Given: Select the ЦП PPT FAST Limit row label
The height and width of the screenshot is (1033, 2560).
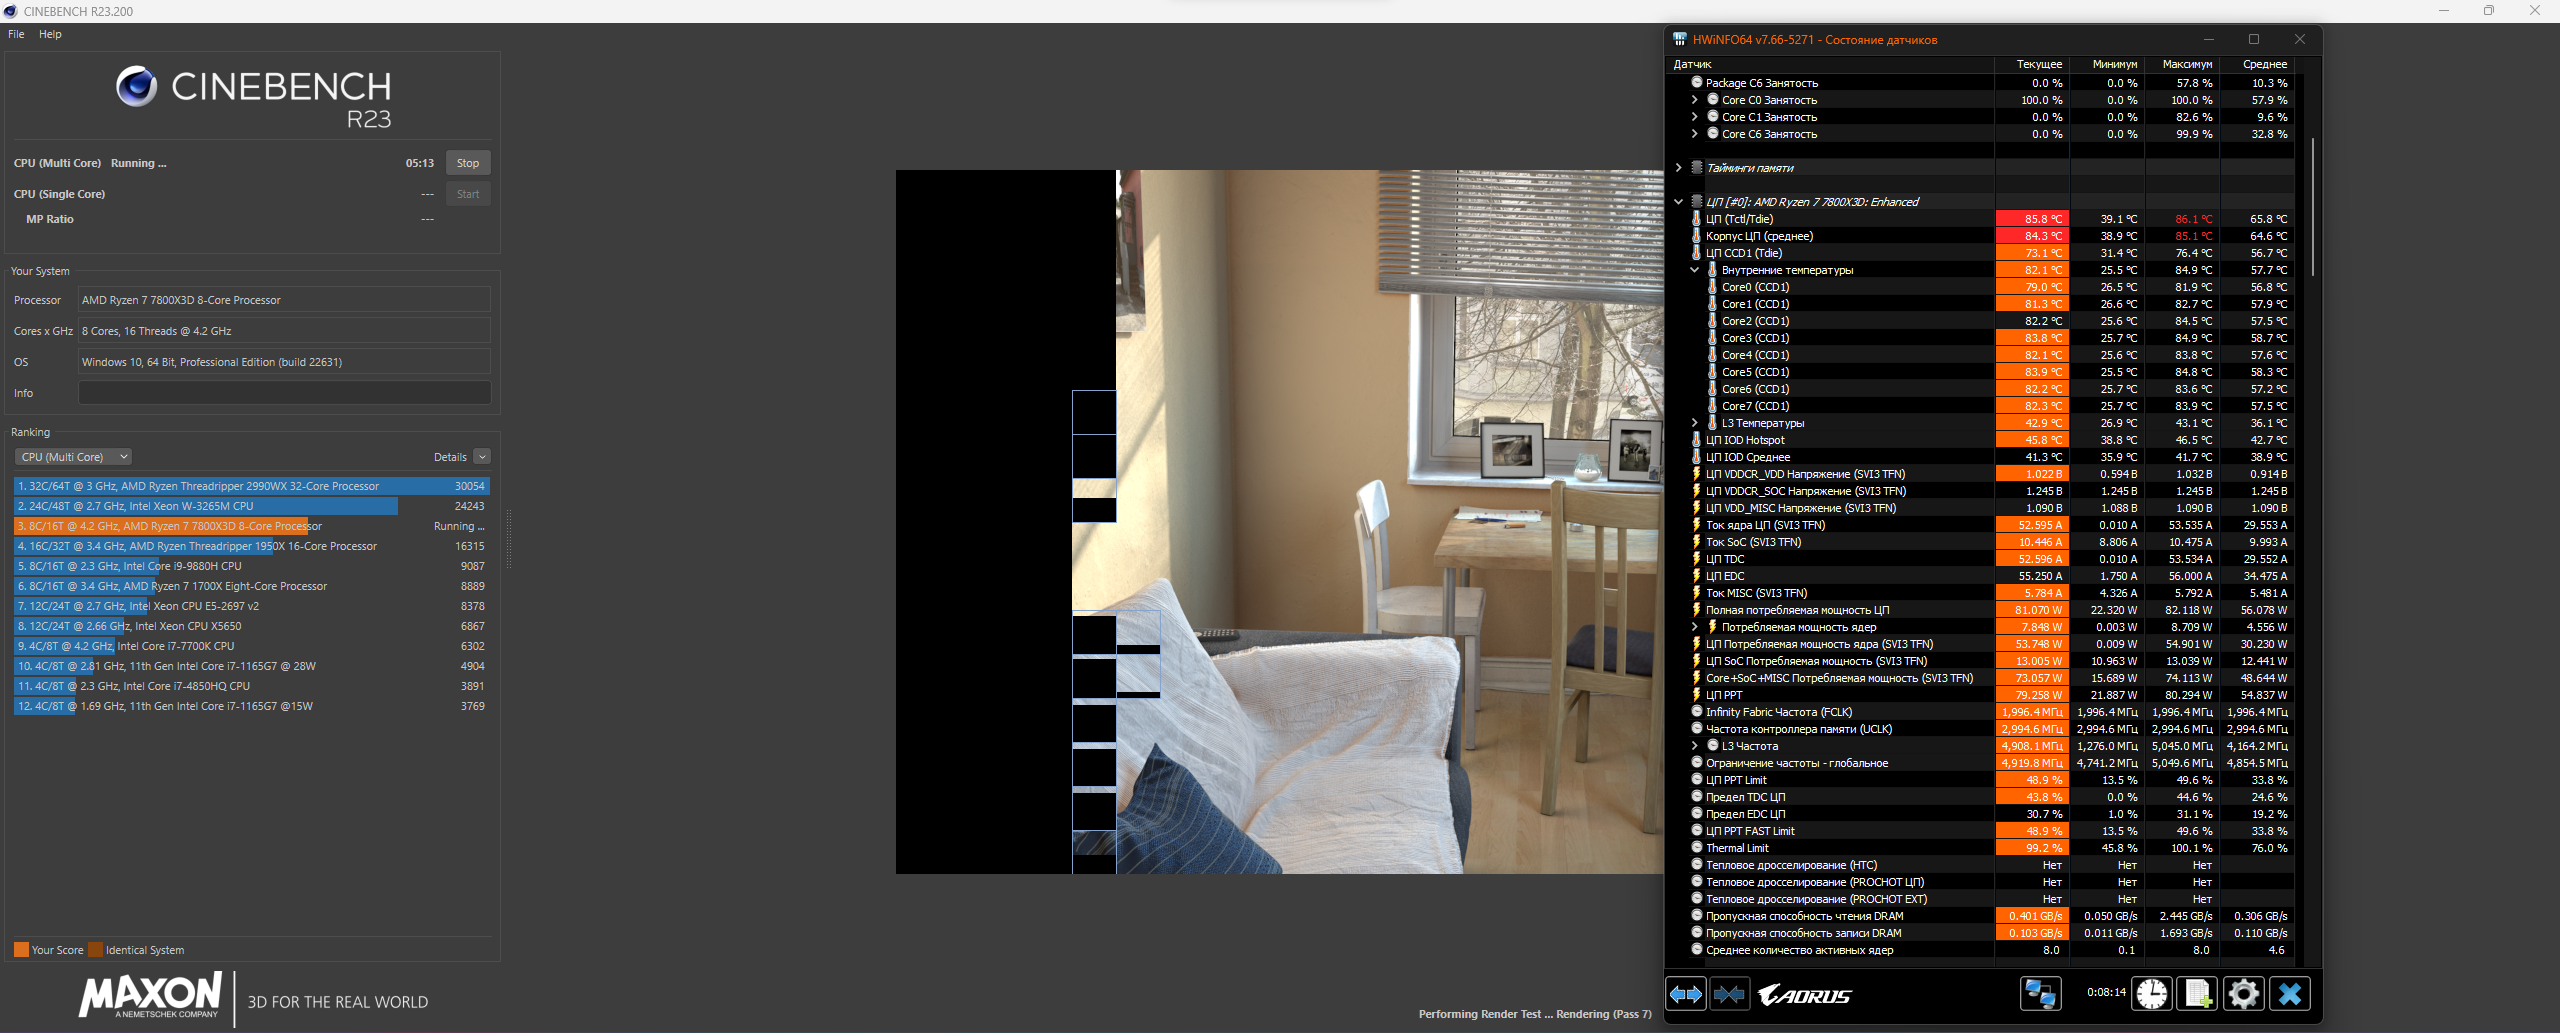Looking at the screenshot, I should pyautogui.click(x=1750, y=831).
